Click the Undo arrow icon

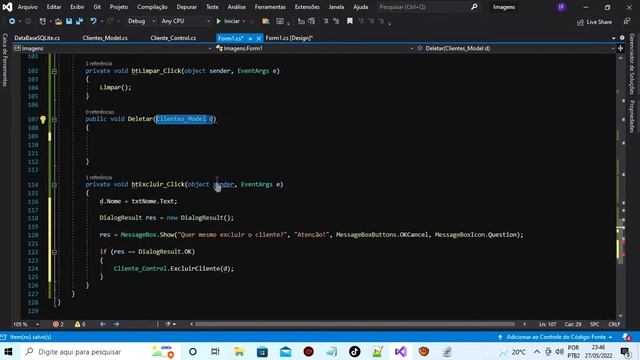coord(93,21)
